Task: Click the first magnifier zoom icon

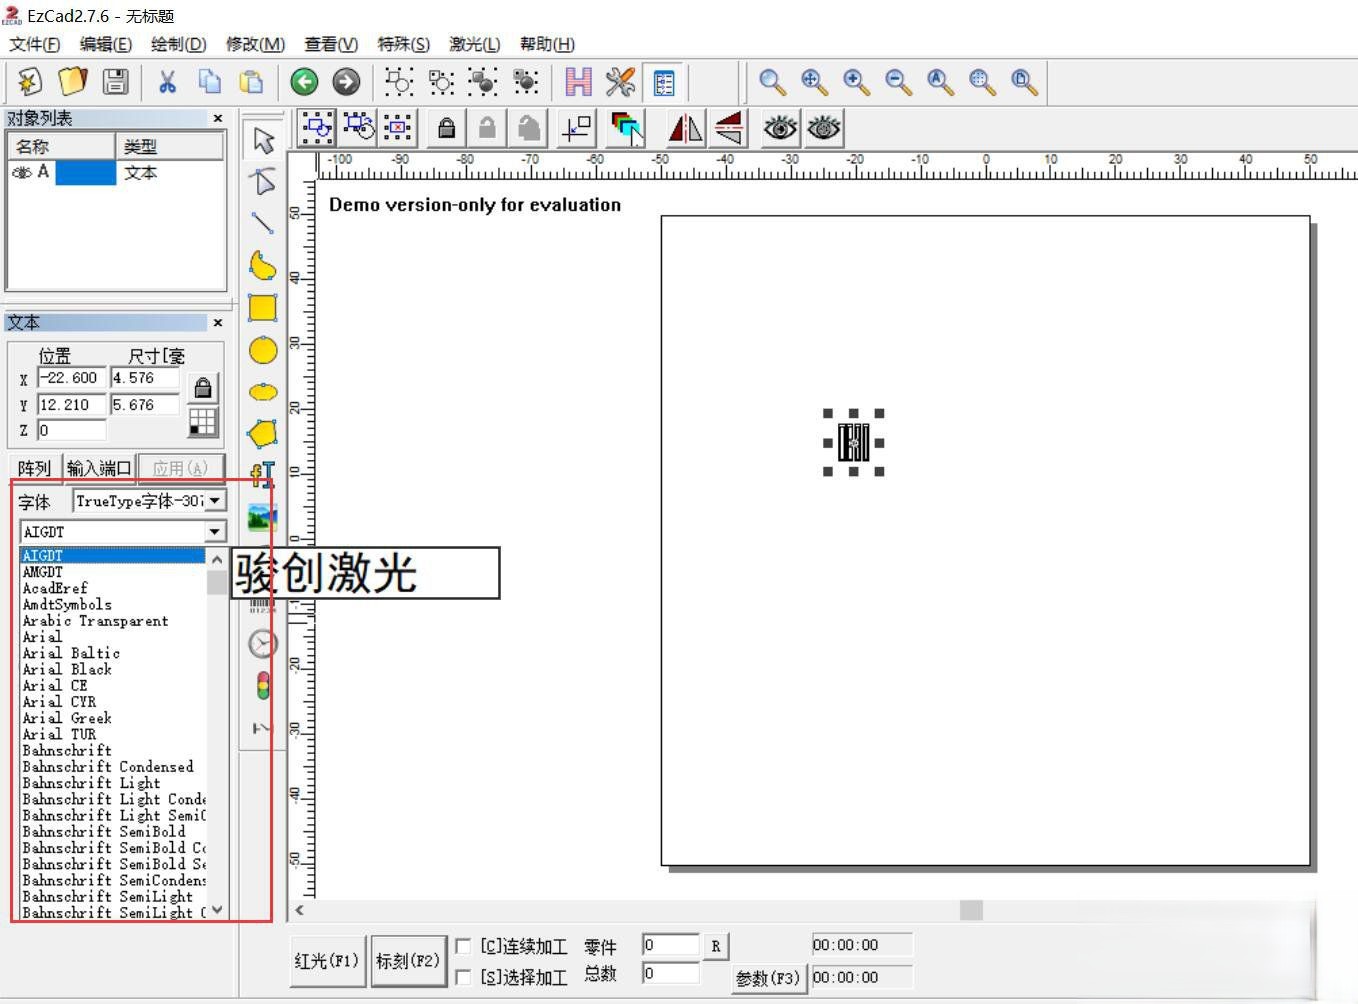Action: (x=771, y=81)
